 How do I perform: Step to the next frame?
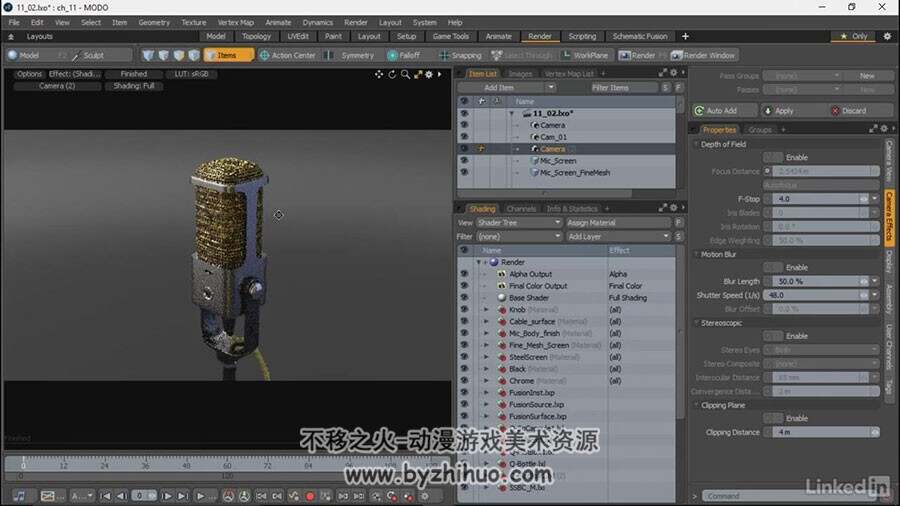166,496
